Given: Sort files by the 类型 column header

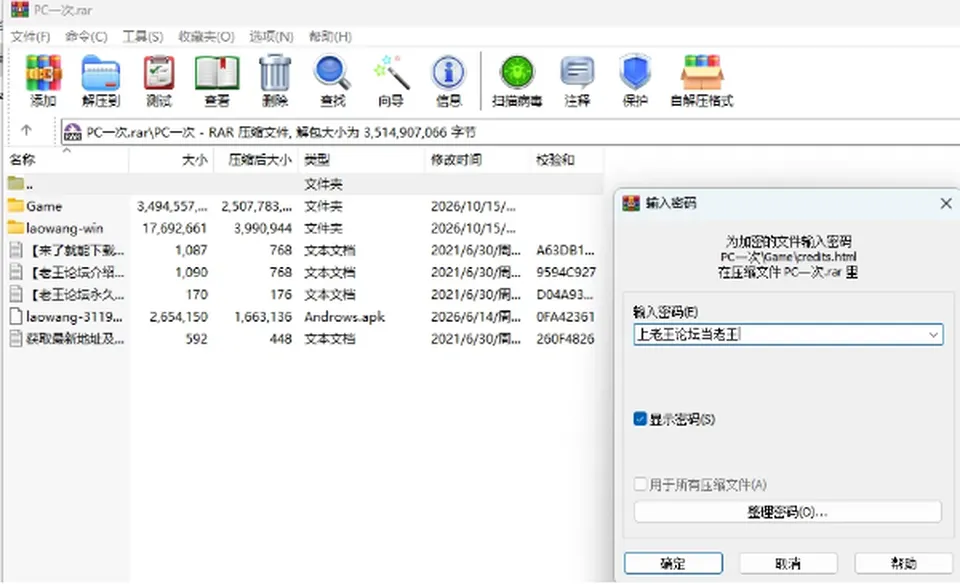Looking at the screenshot, I should pyautogui.click(x=361, y=160).
